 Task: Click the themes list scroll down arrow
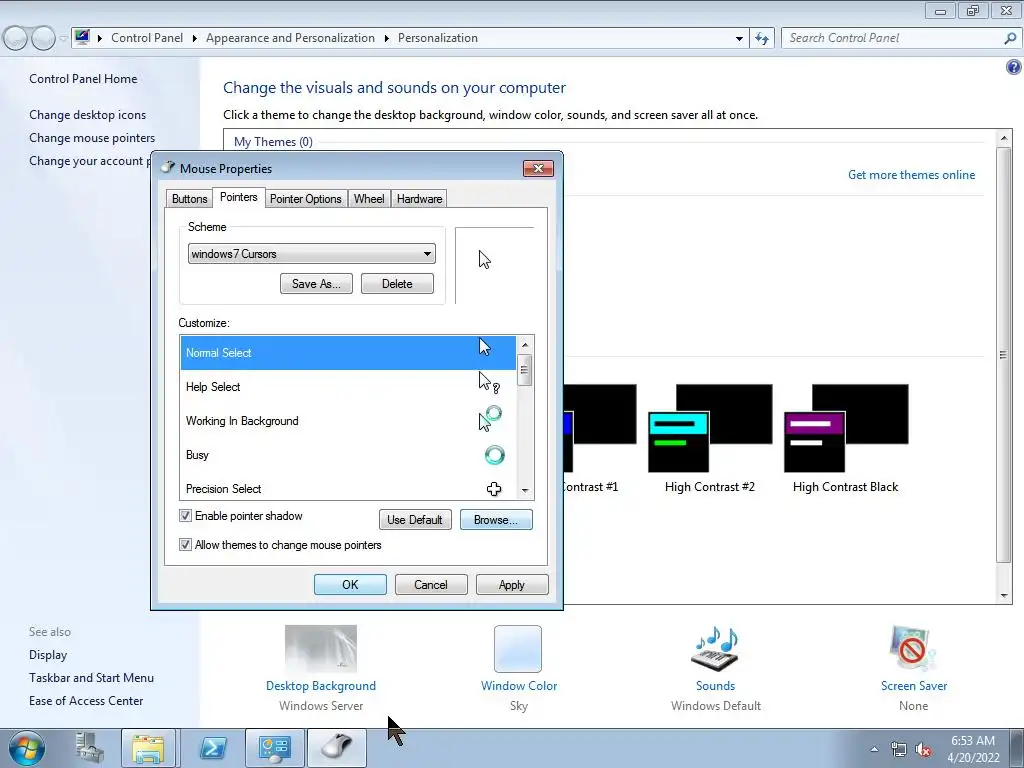(1004, 596)
